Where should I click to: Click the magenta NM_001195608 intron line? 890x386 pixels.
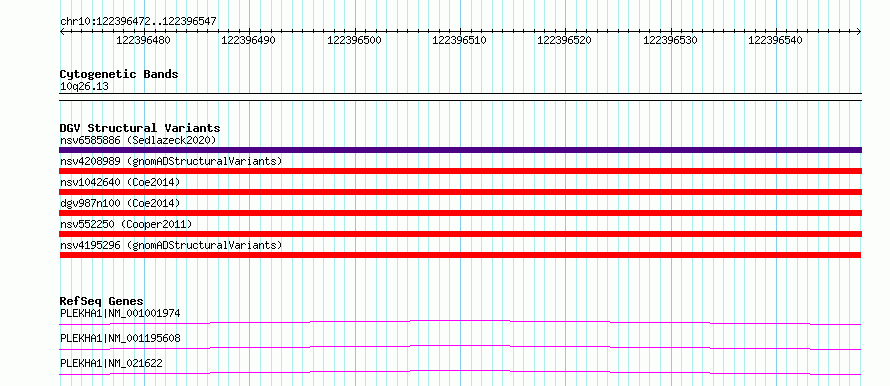click(x=461, y=347)
